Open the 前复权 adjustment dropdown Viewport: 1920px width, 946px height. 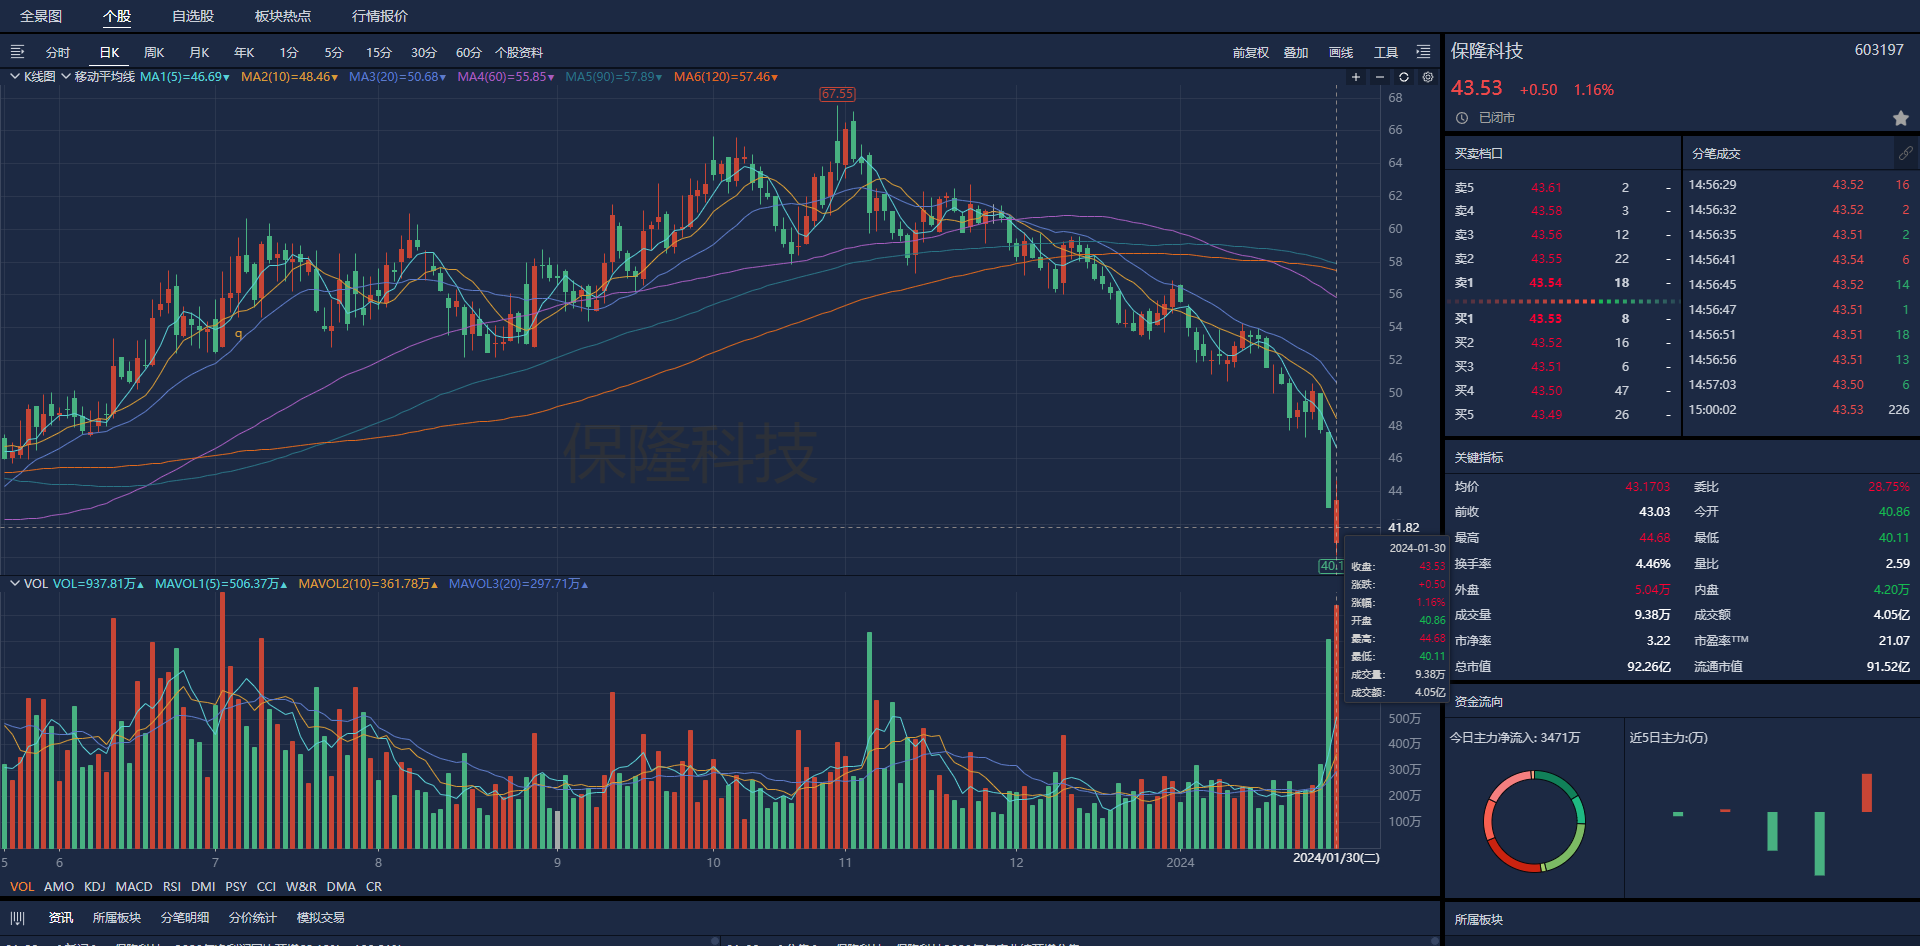(x=1251, y=53)
